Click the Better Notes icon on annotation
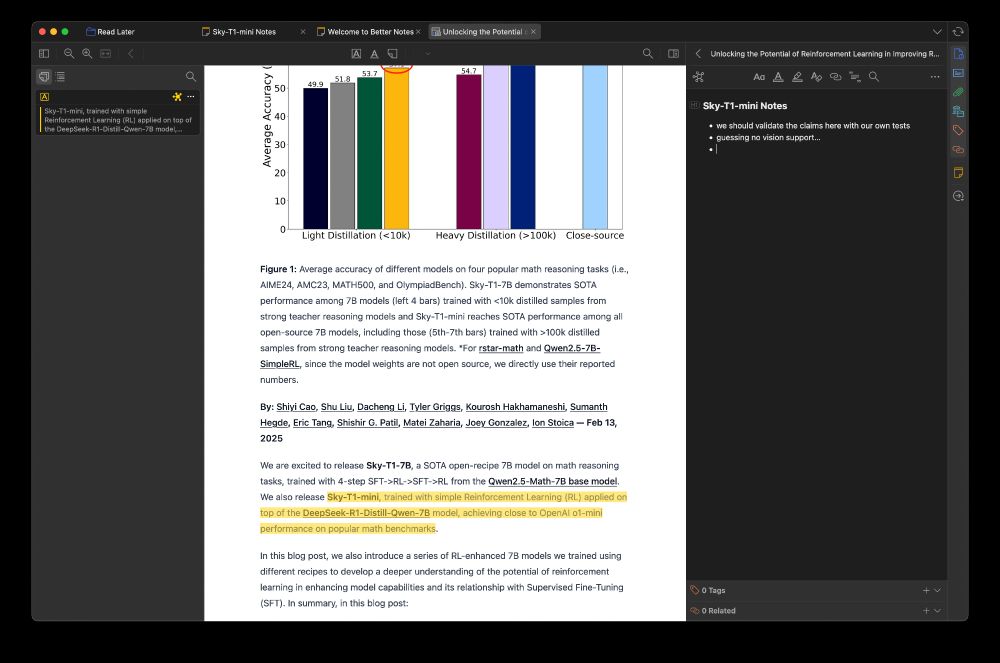 point(177,97)
